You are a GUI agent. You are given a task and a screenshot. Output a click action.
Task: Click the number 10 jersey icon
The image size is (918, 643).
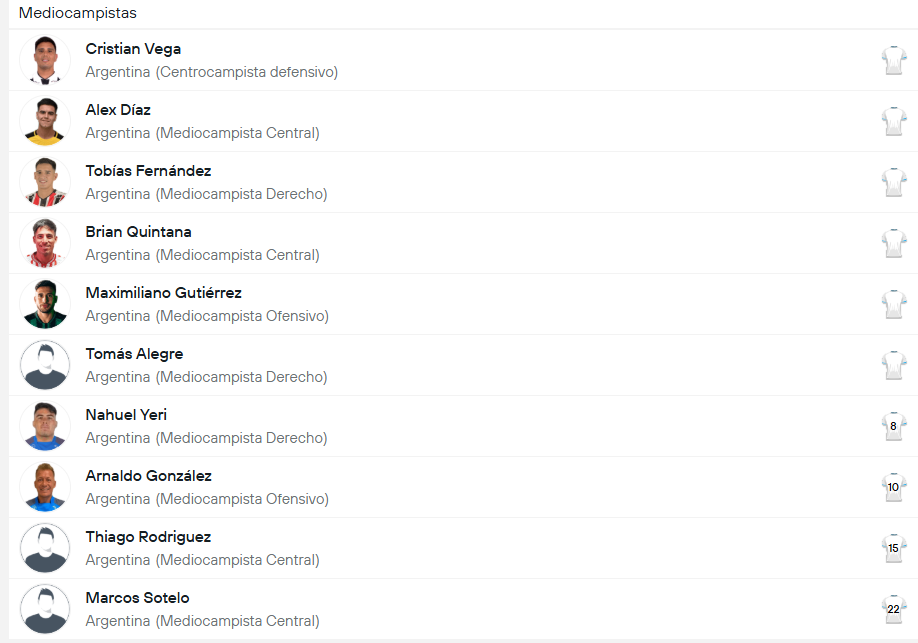click(893, 487)
